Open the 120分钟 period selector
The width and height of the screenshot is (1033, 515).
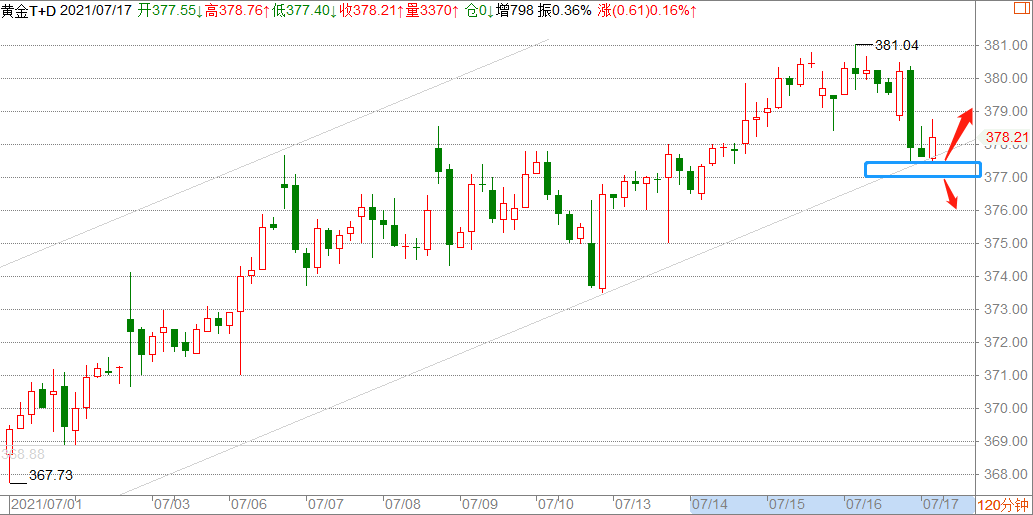(x=1001, y=506)
